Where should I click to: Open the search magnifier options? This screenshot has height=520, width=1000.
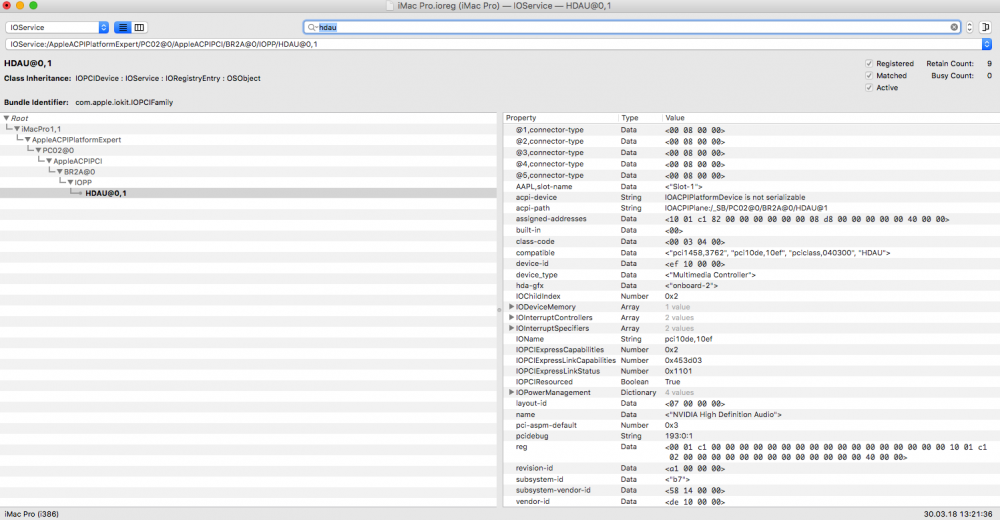coord(312,27)
